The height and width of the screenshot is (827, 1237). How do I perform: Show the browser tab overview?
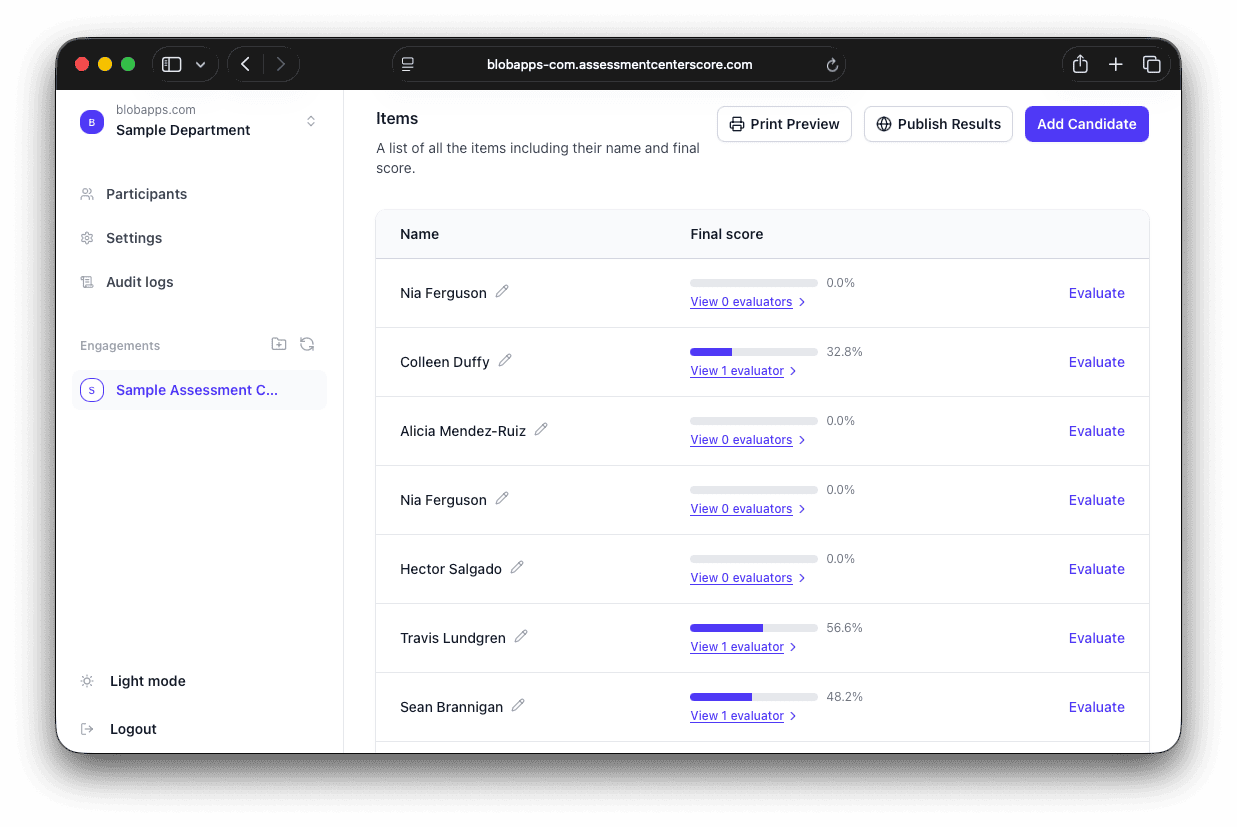coord(1152,64)
